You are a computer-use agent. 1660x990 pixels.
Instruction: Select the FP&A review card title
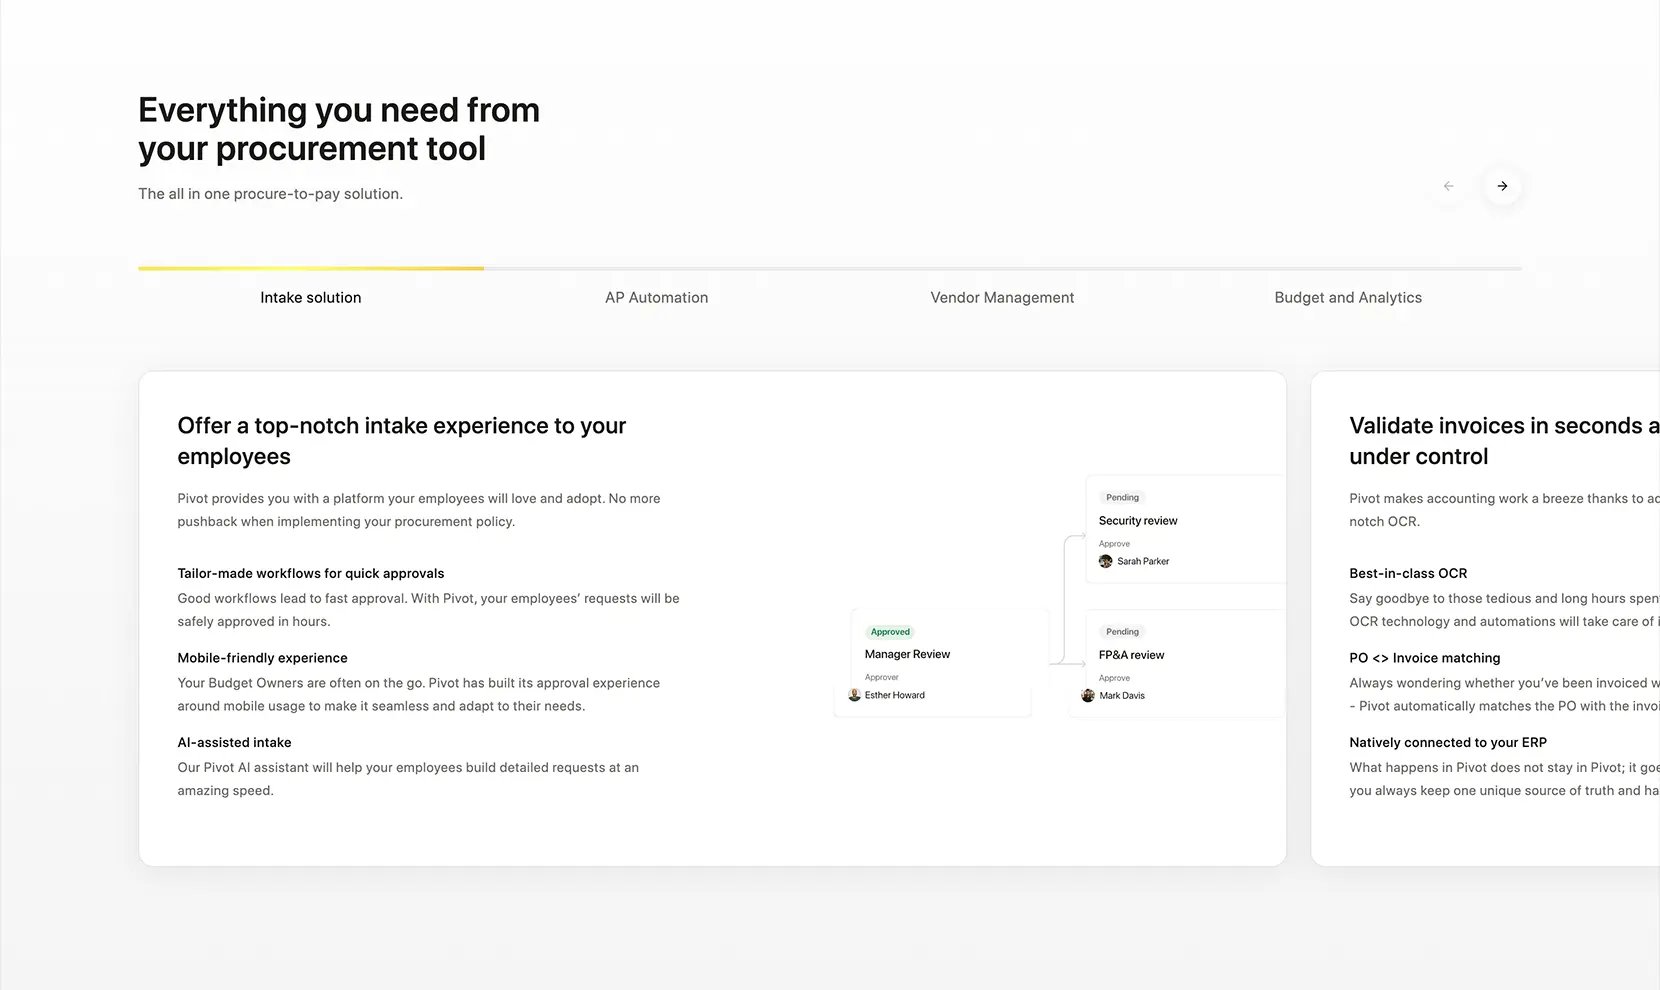click(1131, 655)
